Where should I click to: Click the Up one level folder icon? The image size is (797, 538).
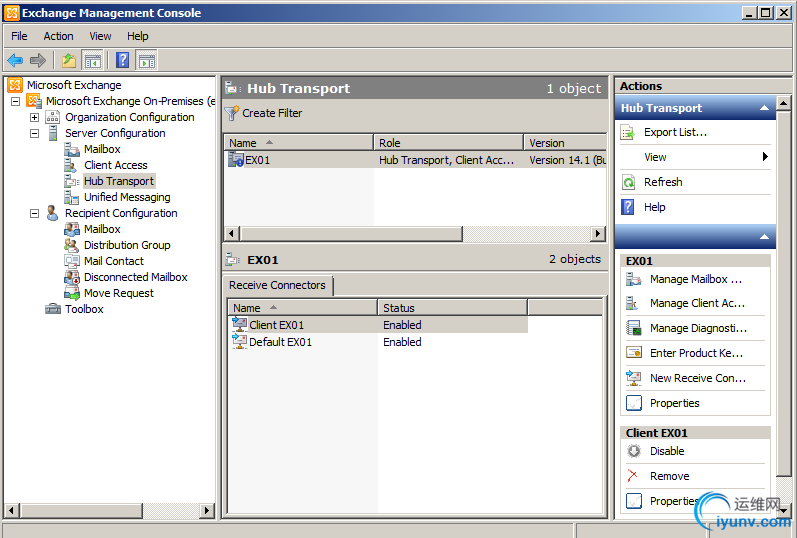click(x=69, y=61)
